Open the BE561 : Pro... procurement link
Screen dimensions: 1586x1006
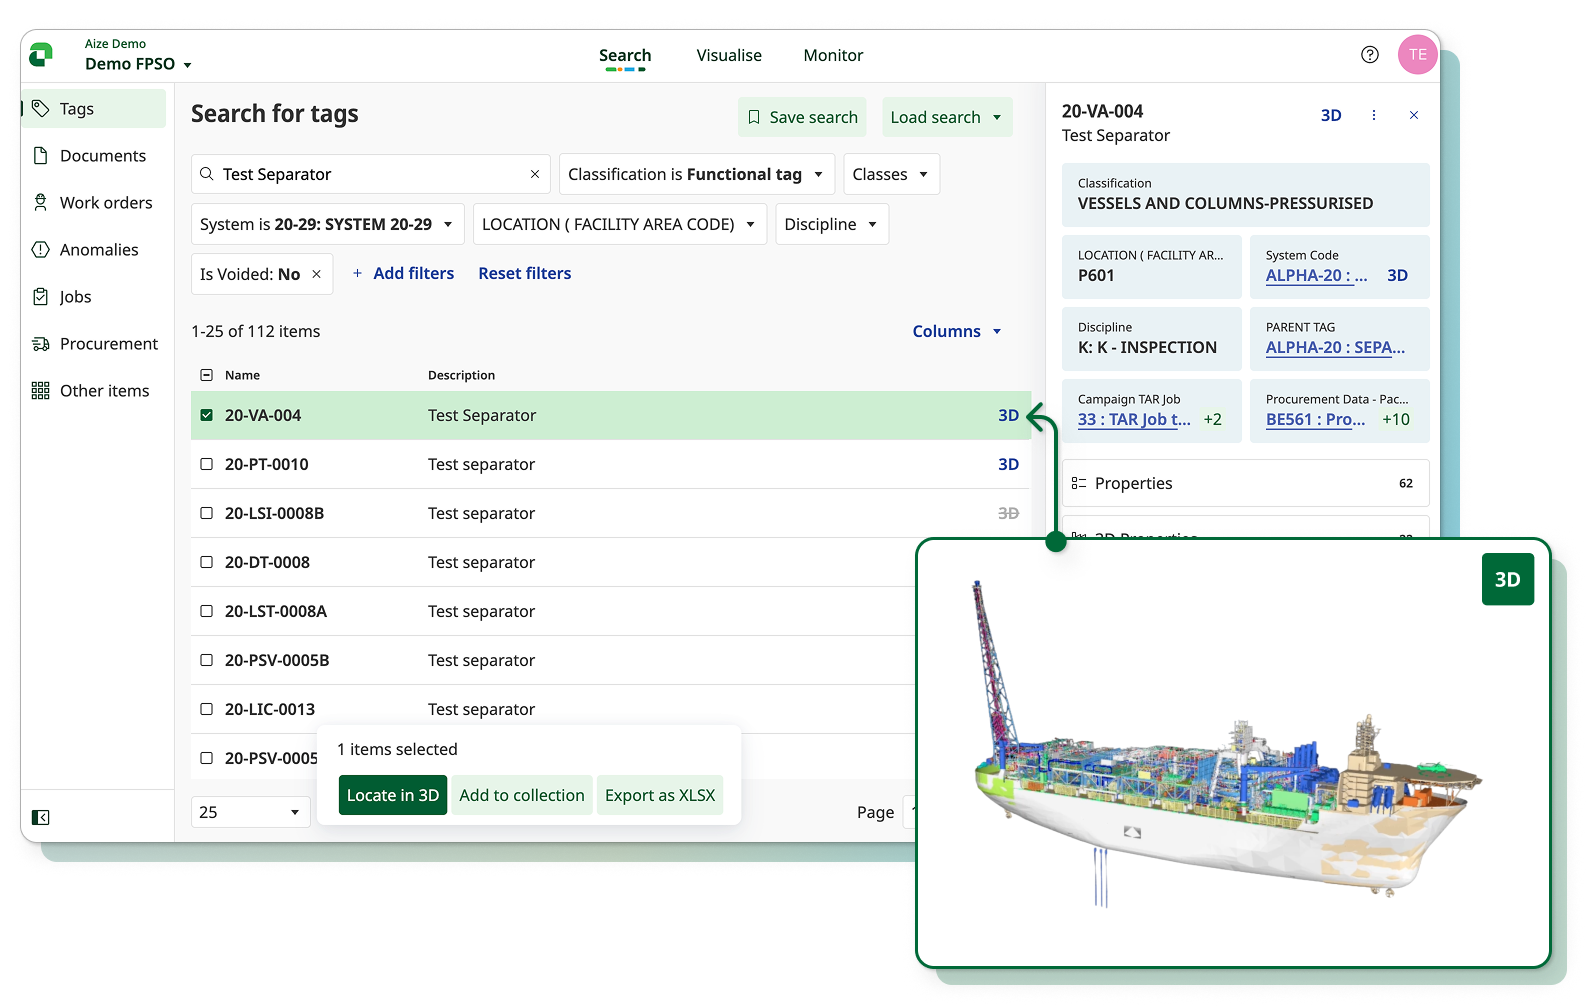click(1315, 420)
